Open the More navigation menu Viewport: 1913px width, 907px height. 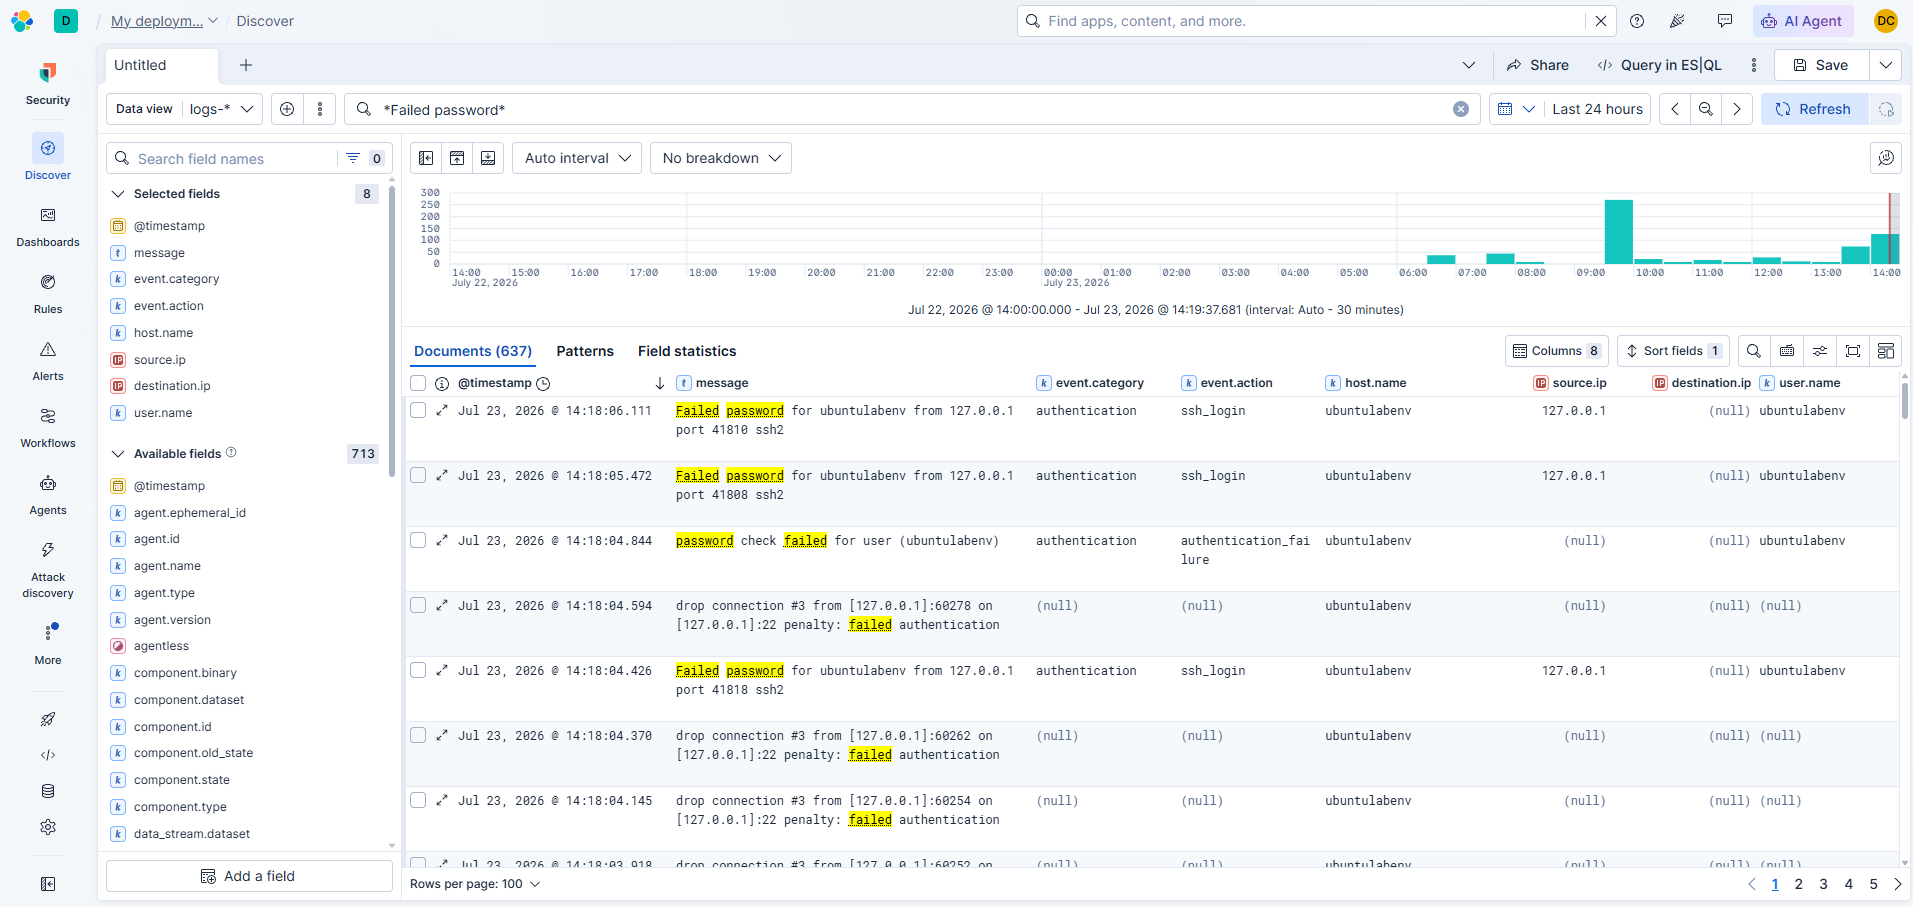pos(48,644)
